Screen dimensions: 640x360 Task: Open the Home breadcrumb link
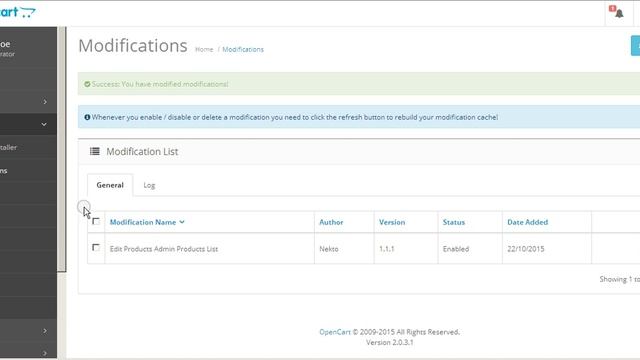pos(204,49)
